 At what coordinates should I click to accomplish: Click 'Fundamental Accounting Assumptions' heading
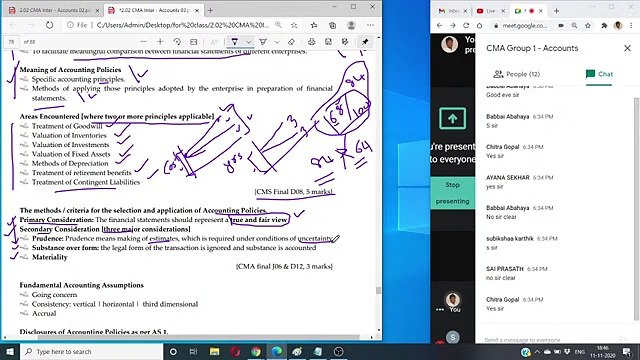coord(82,285)
